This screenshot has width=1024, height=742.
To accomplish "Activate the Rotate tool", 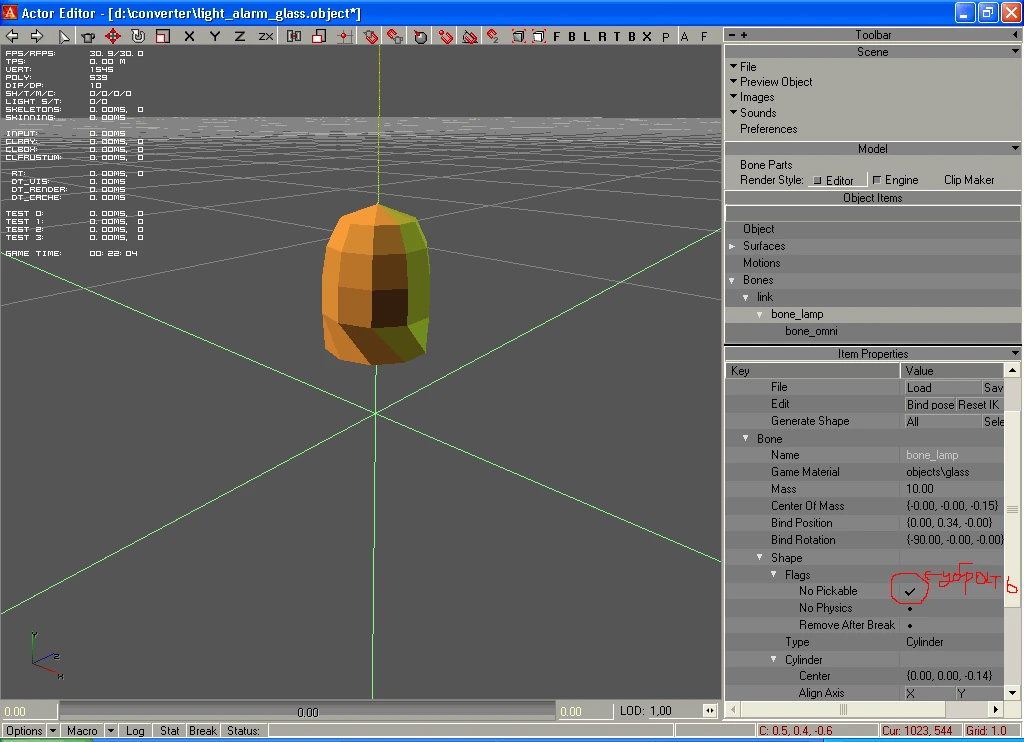I will [x=138, y=36].
